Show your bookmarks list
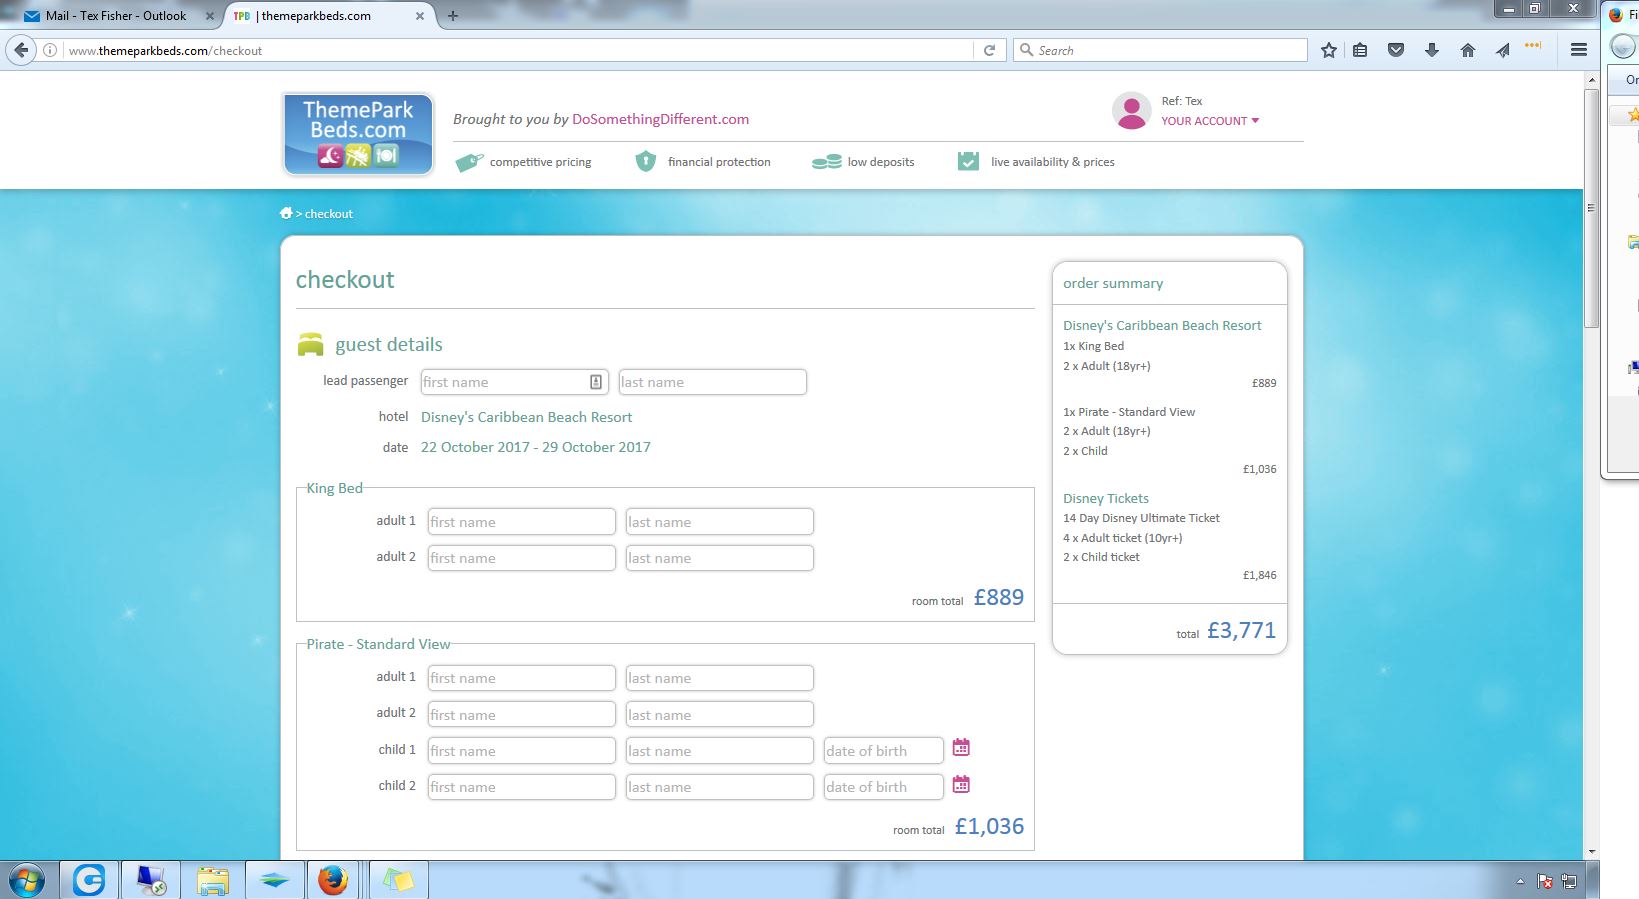Screen dimensions: 1639x899 click(1360, 50)
